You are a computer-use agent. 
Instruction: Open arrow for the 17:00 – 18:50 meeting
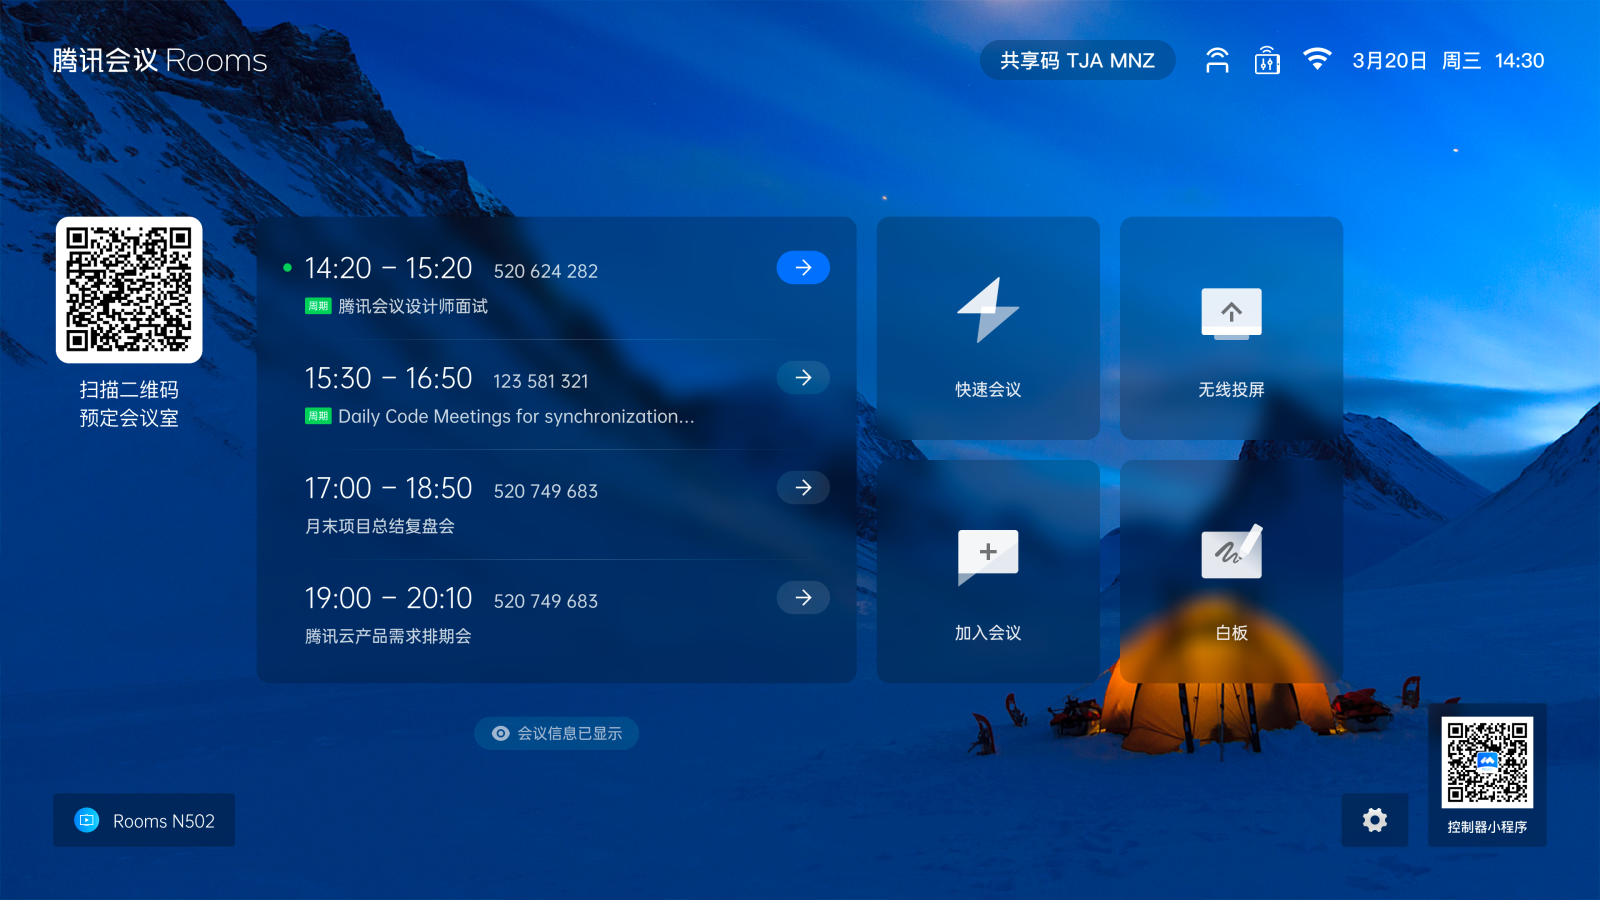point(803,487)
